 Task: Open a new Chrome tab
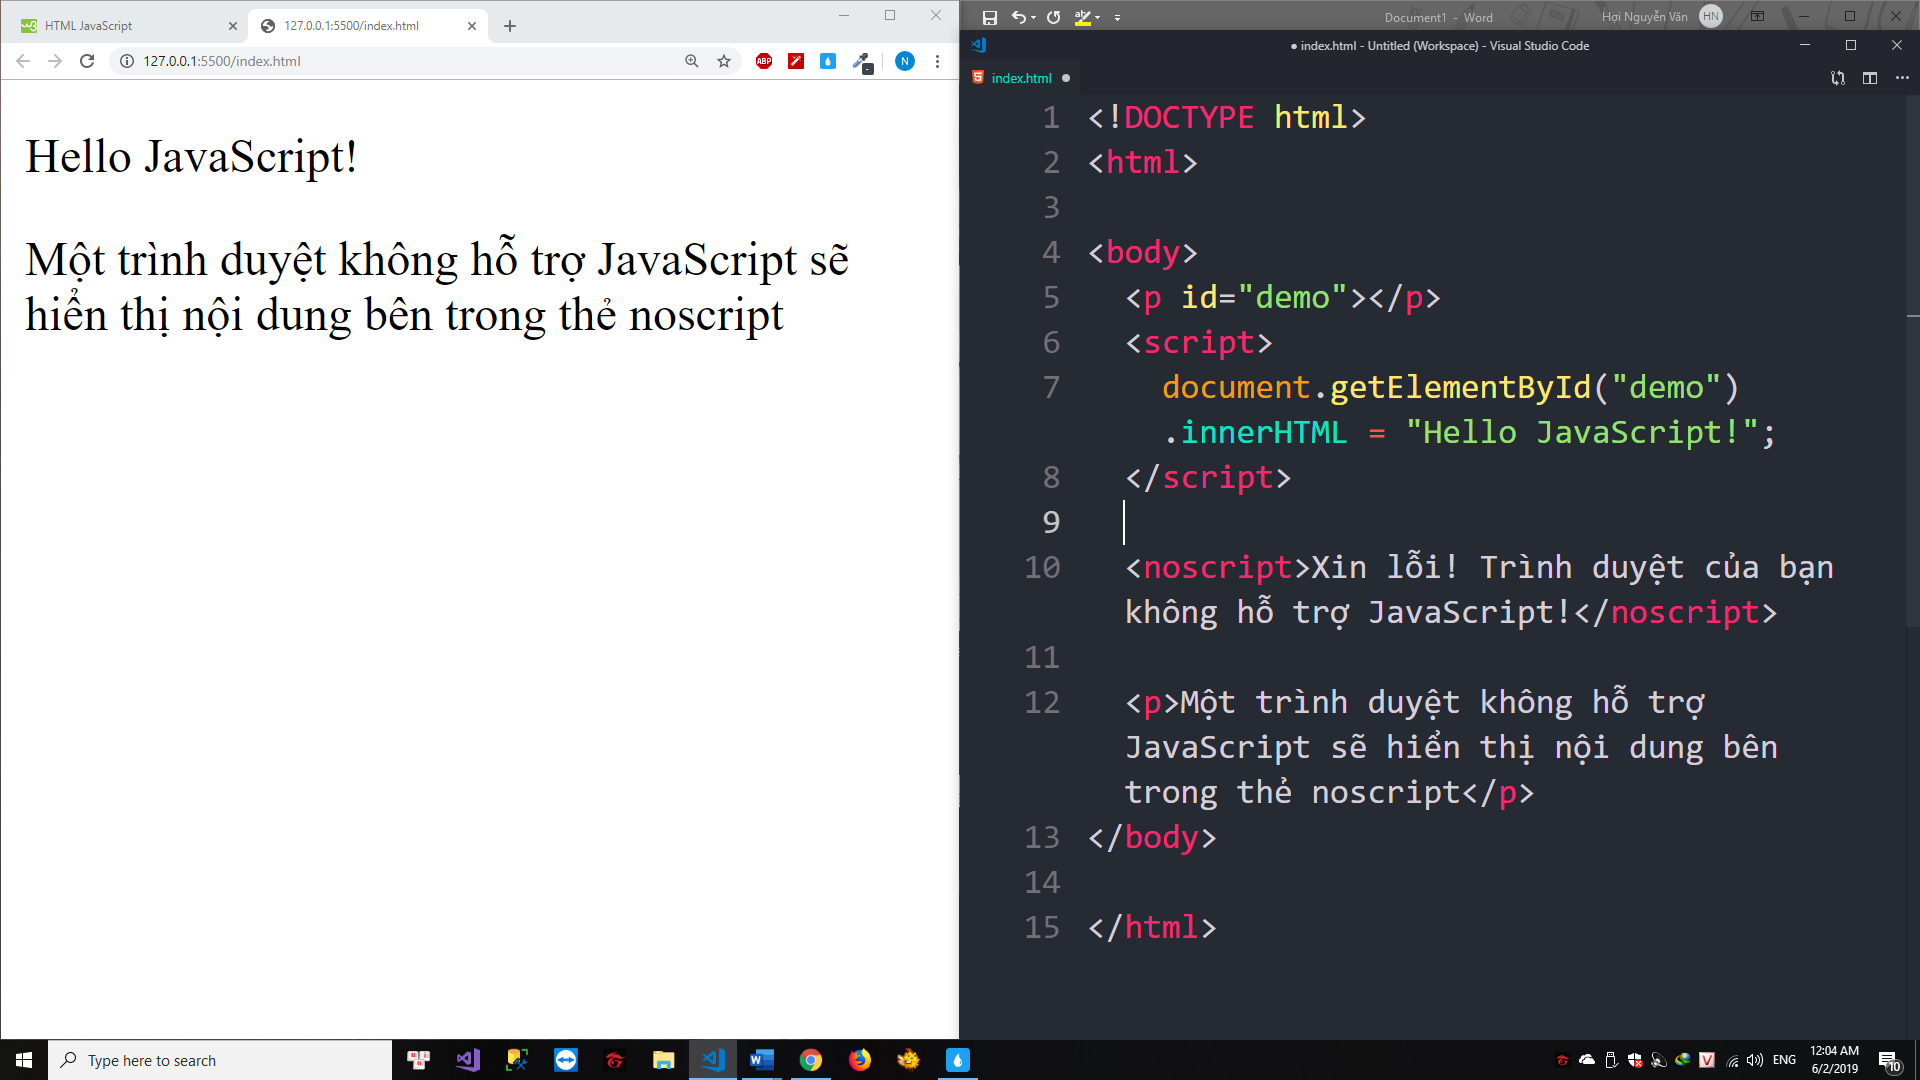[510, 26]
